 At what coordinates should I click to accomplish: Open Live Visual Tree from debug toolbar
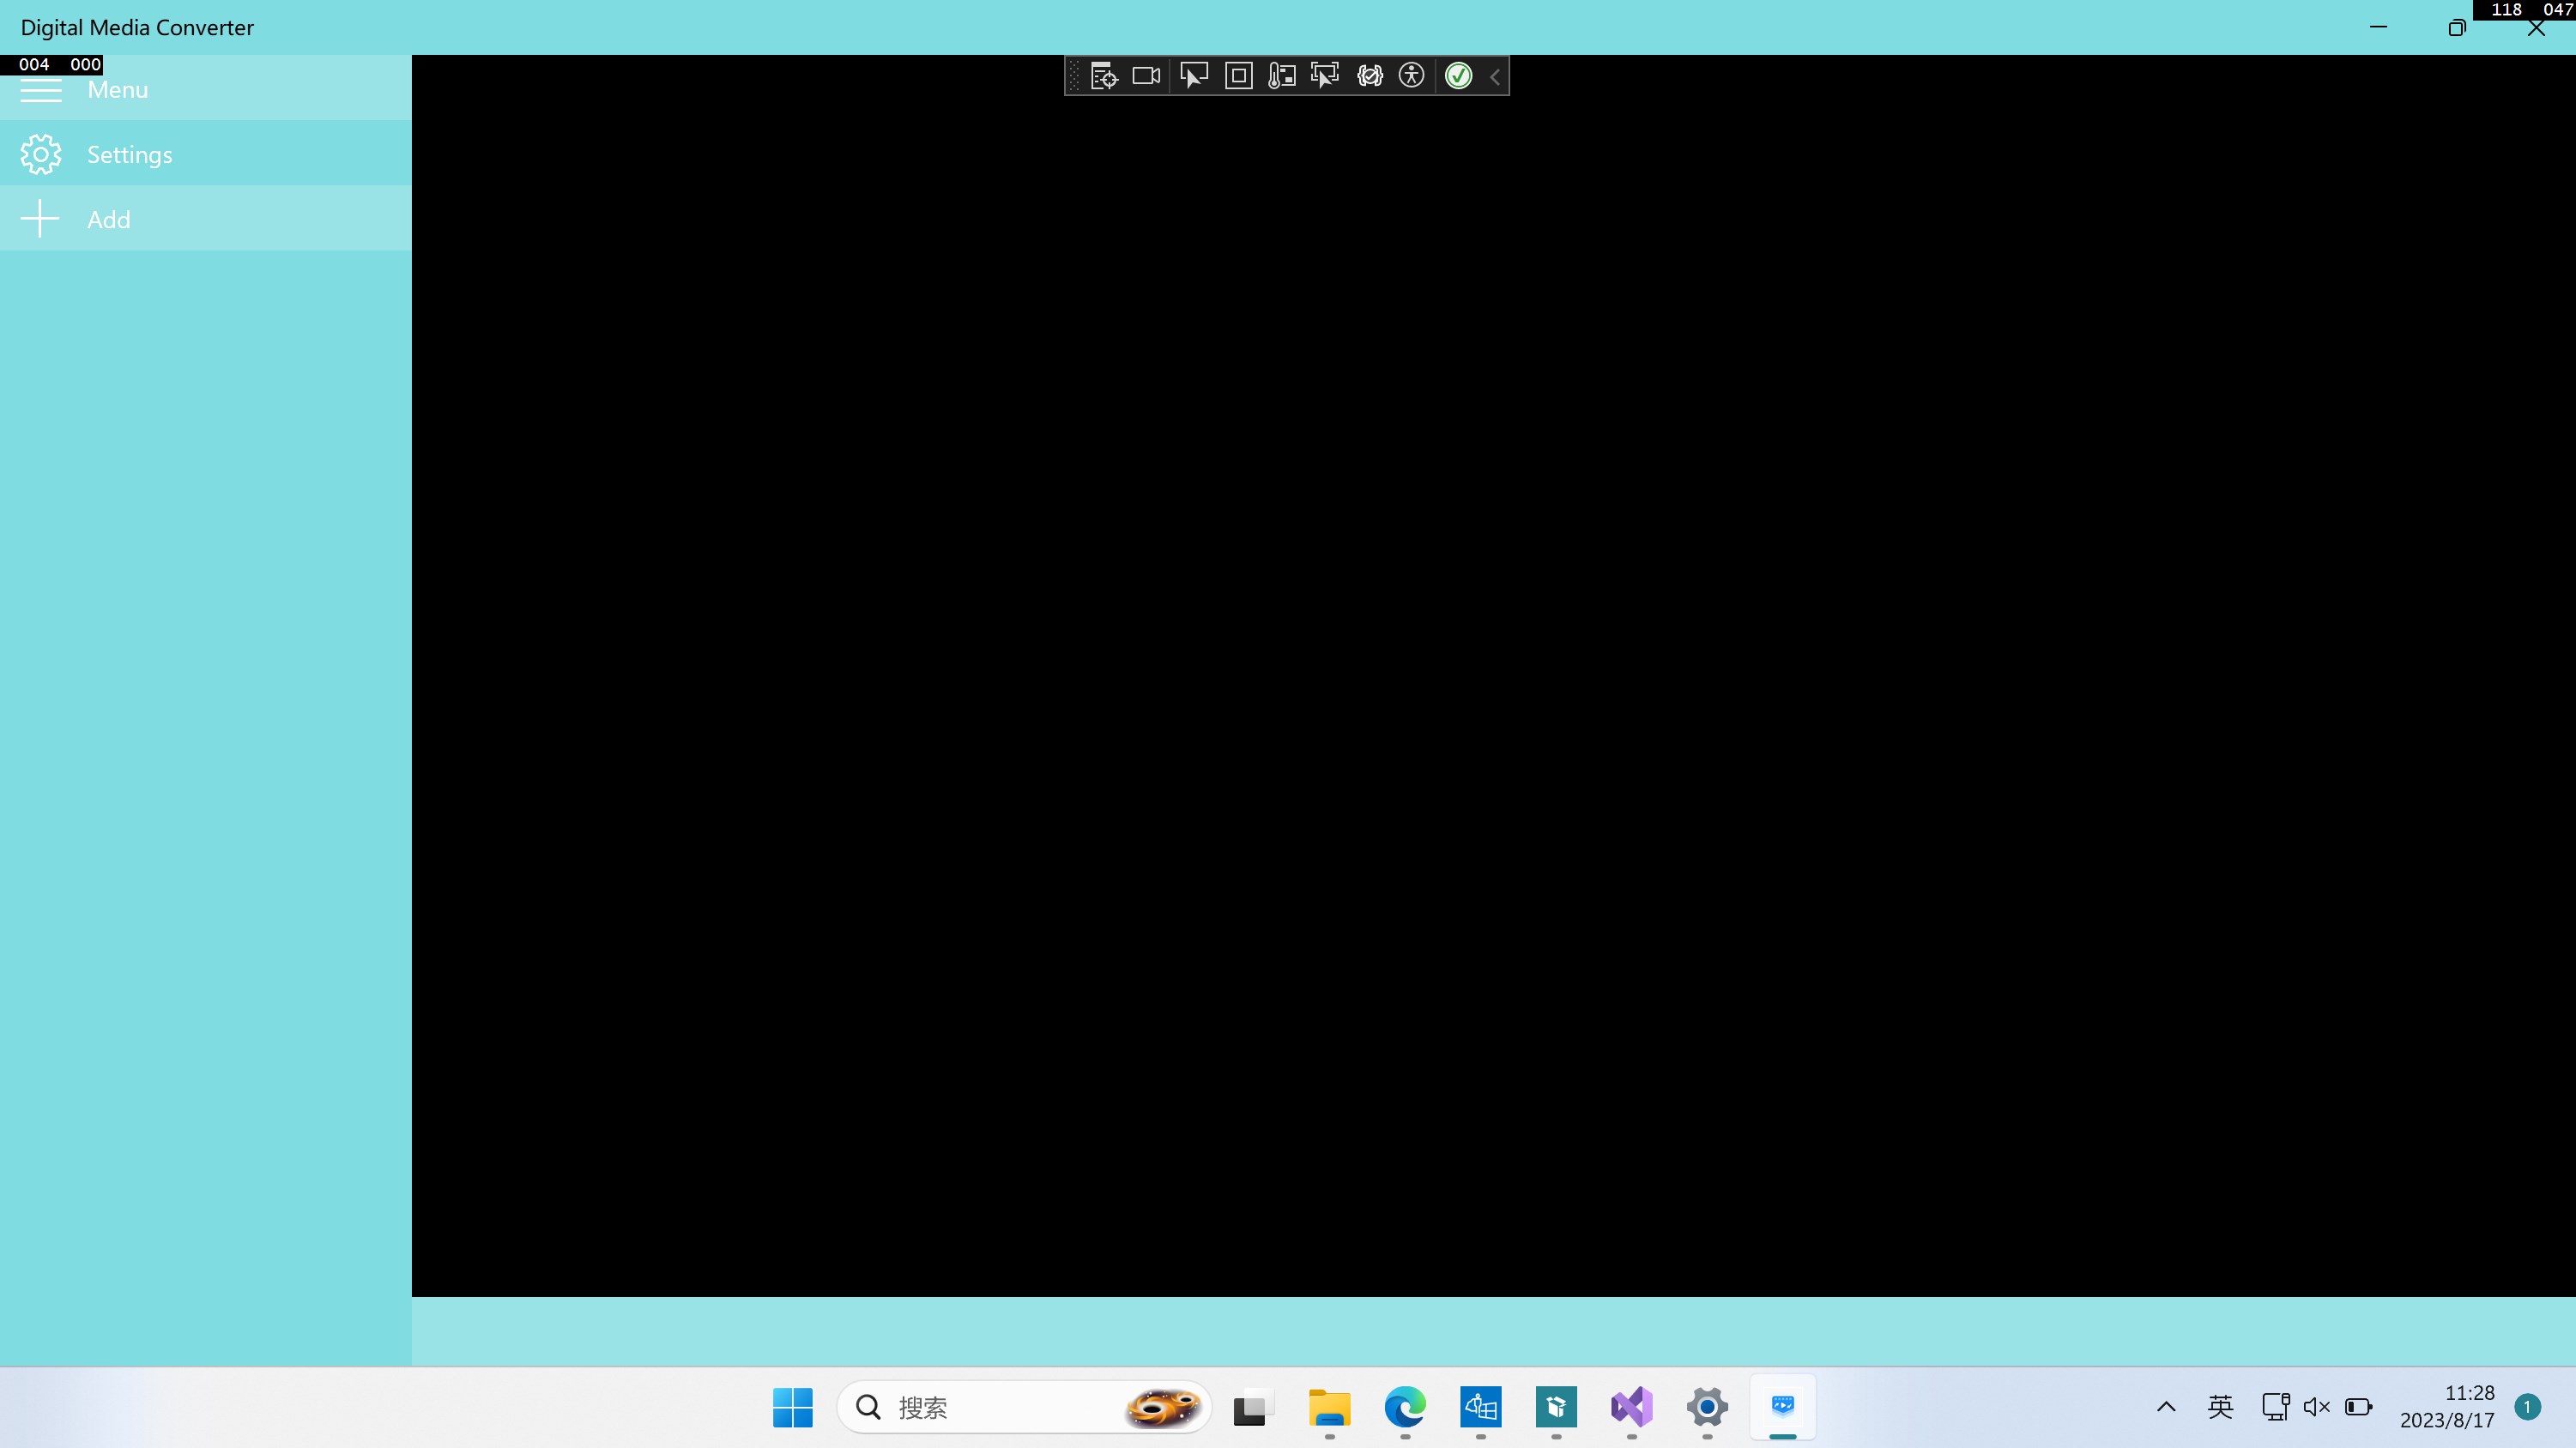coord(1103,76)
